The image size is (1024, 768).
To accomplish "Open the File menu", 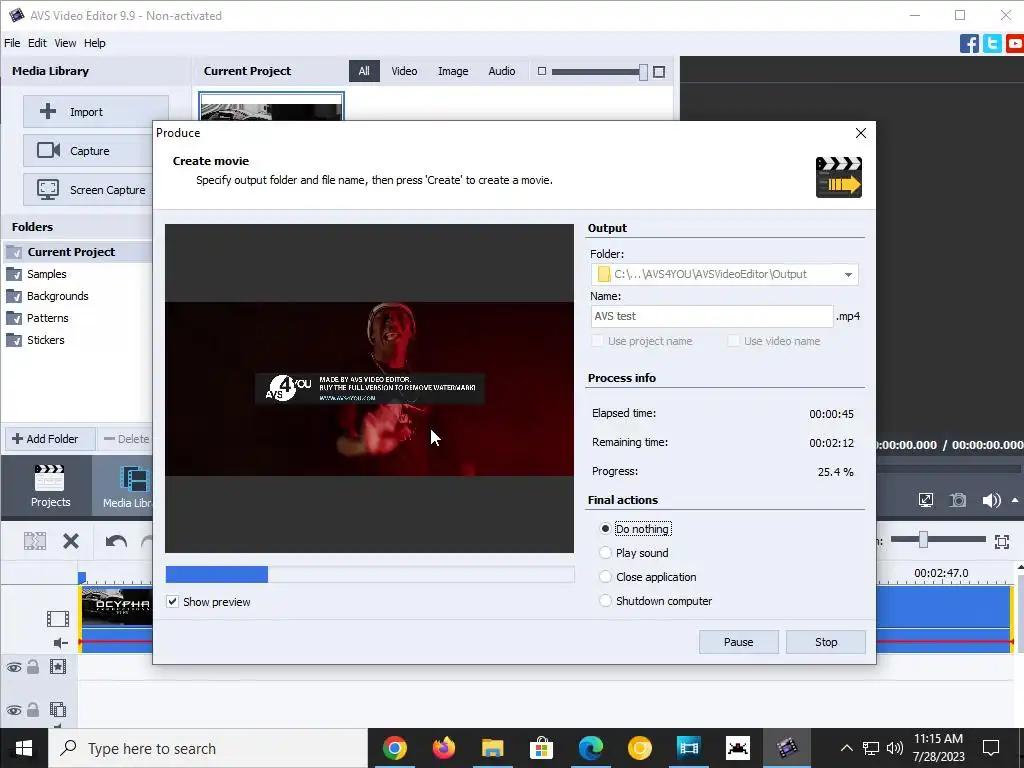I will point(12,43).
